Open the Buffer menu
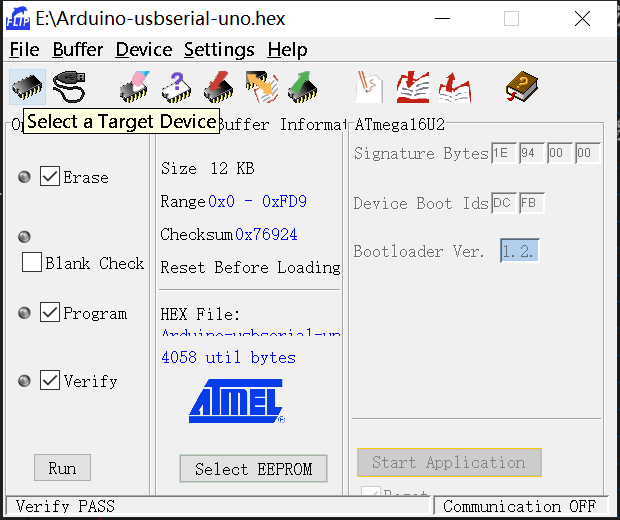 (x=78, y=50)
